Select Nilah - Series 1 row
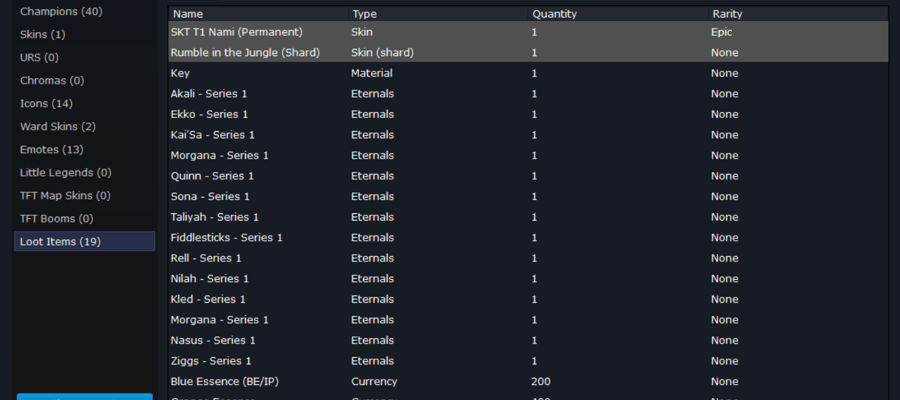 point(528,278)
